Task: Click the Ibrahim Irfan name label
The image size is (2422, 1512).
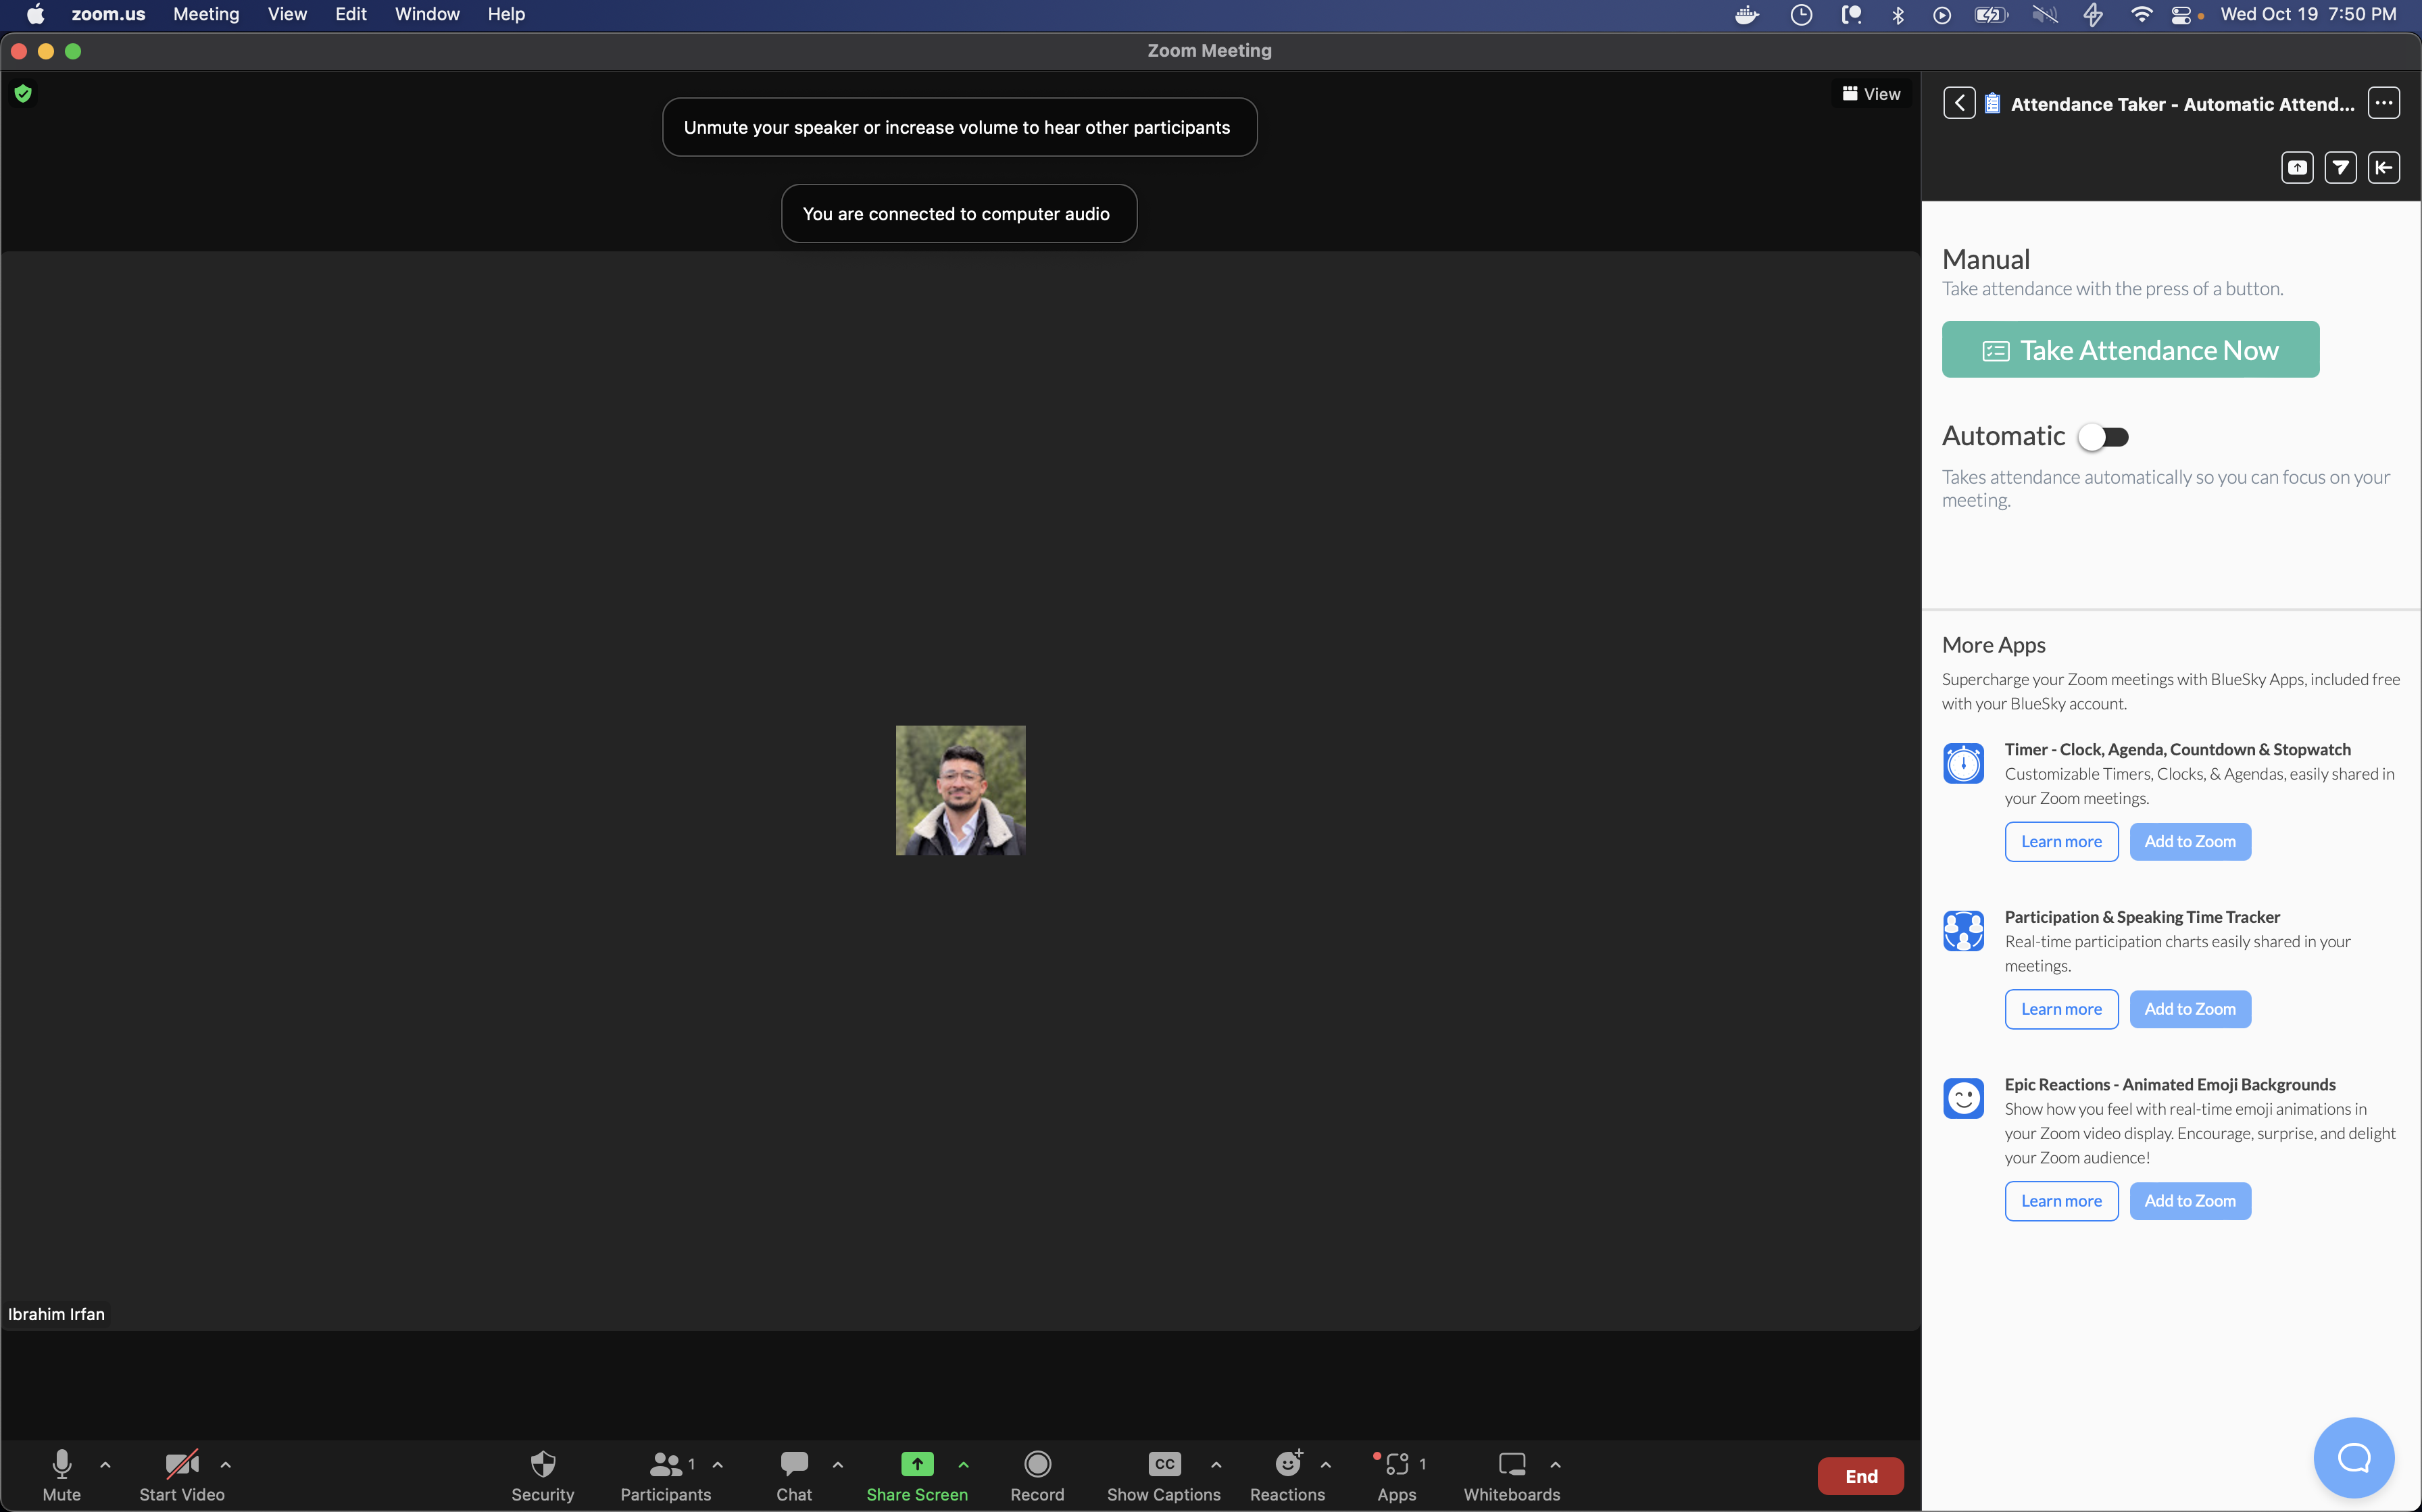Action: (x=56, y=1314)
